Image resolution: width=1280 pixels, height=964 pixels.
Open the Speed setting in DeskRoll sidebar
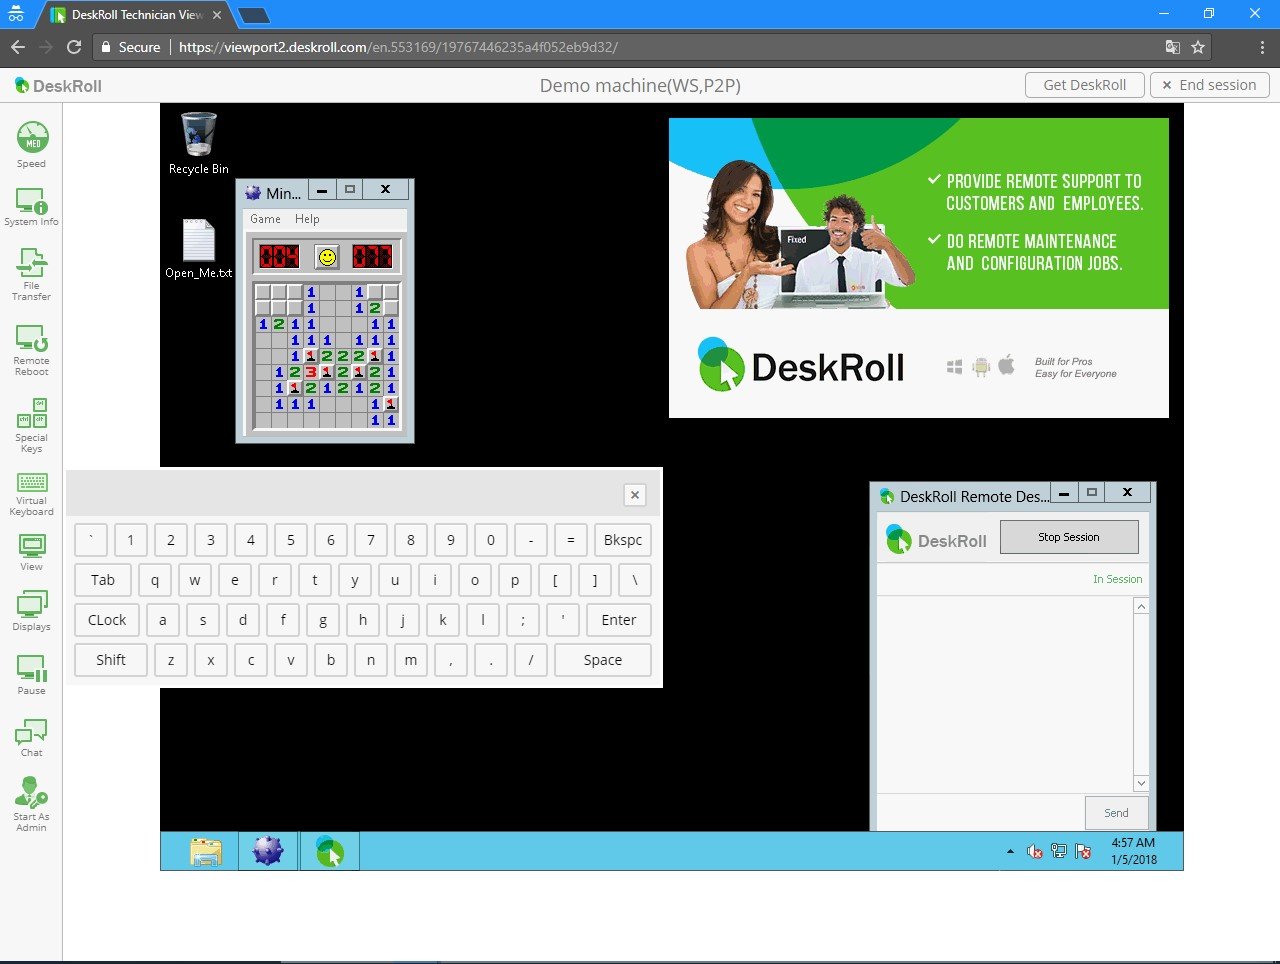[32, 144]
